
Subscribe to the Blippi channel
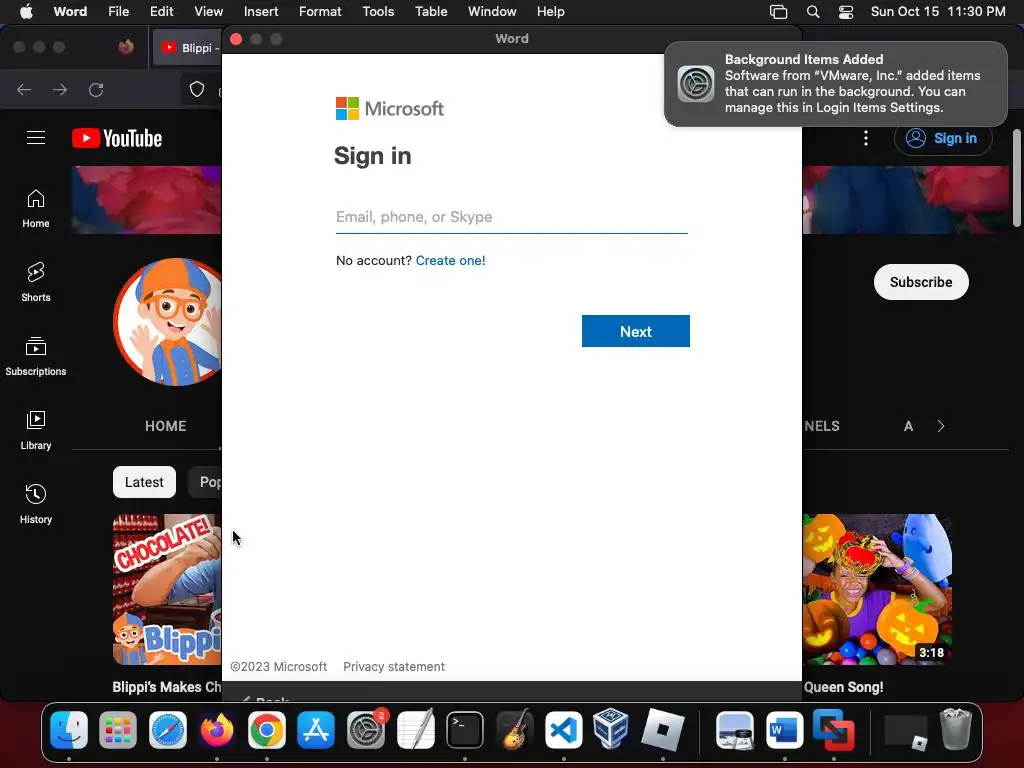coord(921,282)
